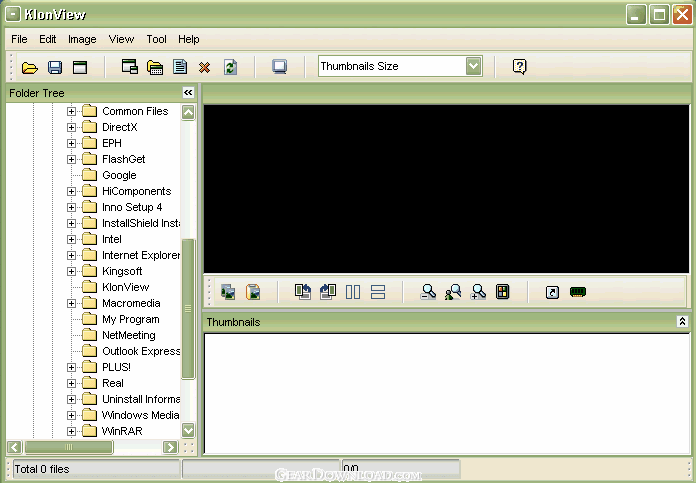Viewport: 696px width, 483px height.
Task: Click the paste image clipboard icon
Action: 253,292
